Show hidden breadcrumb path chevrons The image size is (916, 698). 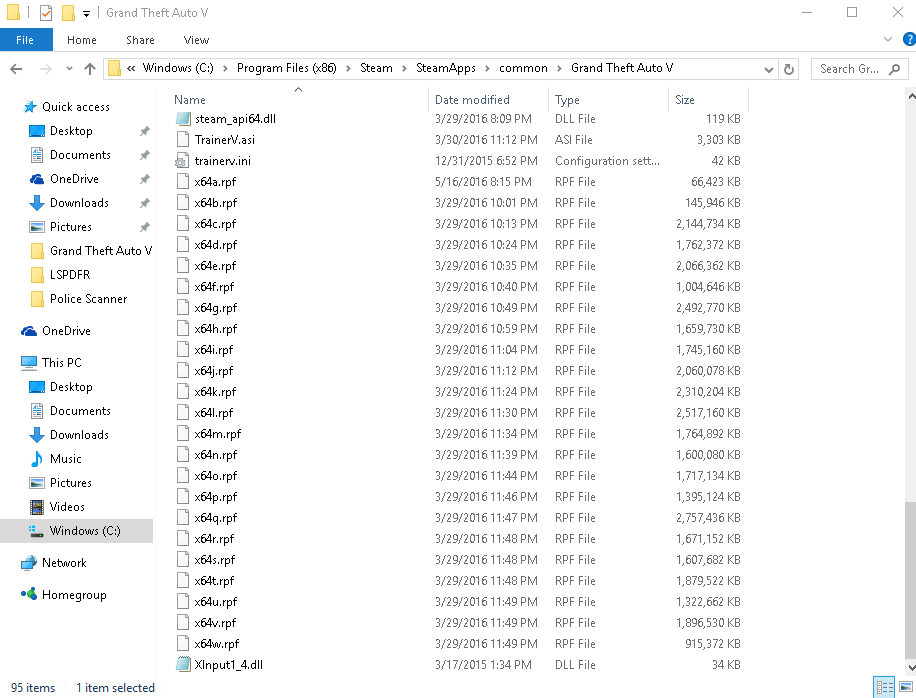click(131, 69)
